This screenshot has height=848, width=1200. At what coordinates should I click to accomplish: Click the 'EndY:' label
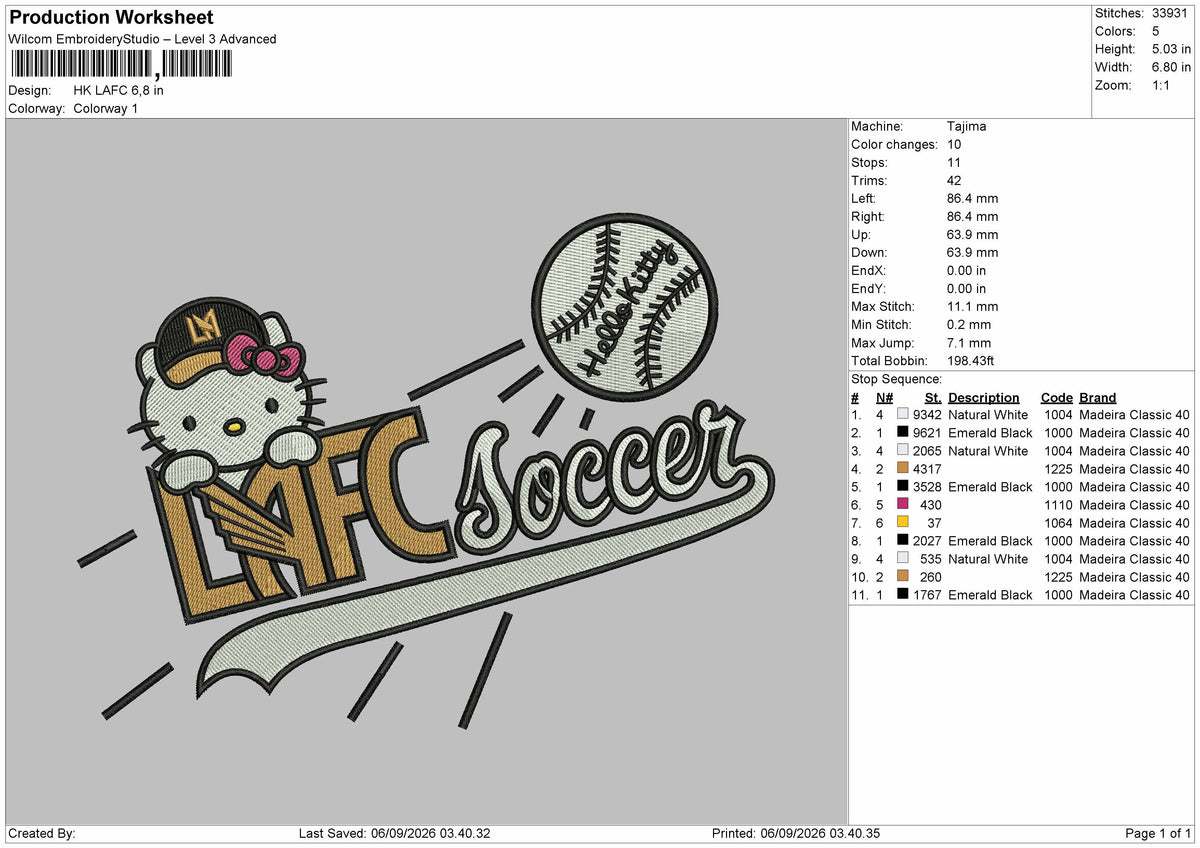(x=868, y=289)
